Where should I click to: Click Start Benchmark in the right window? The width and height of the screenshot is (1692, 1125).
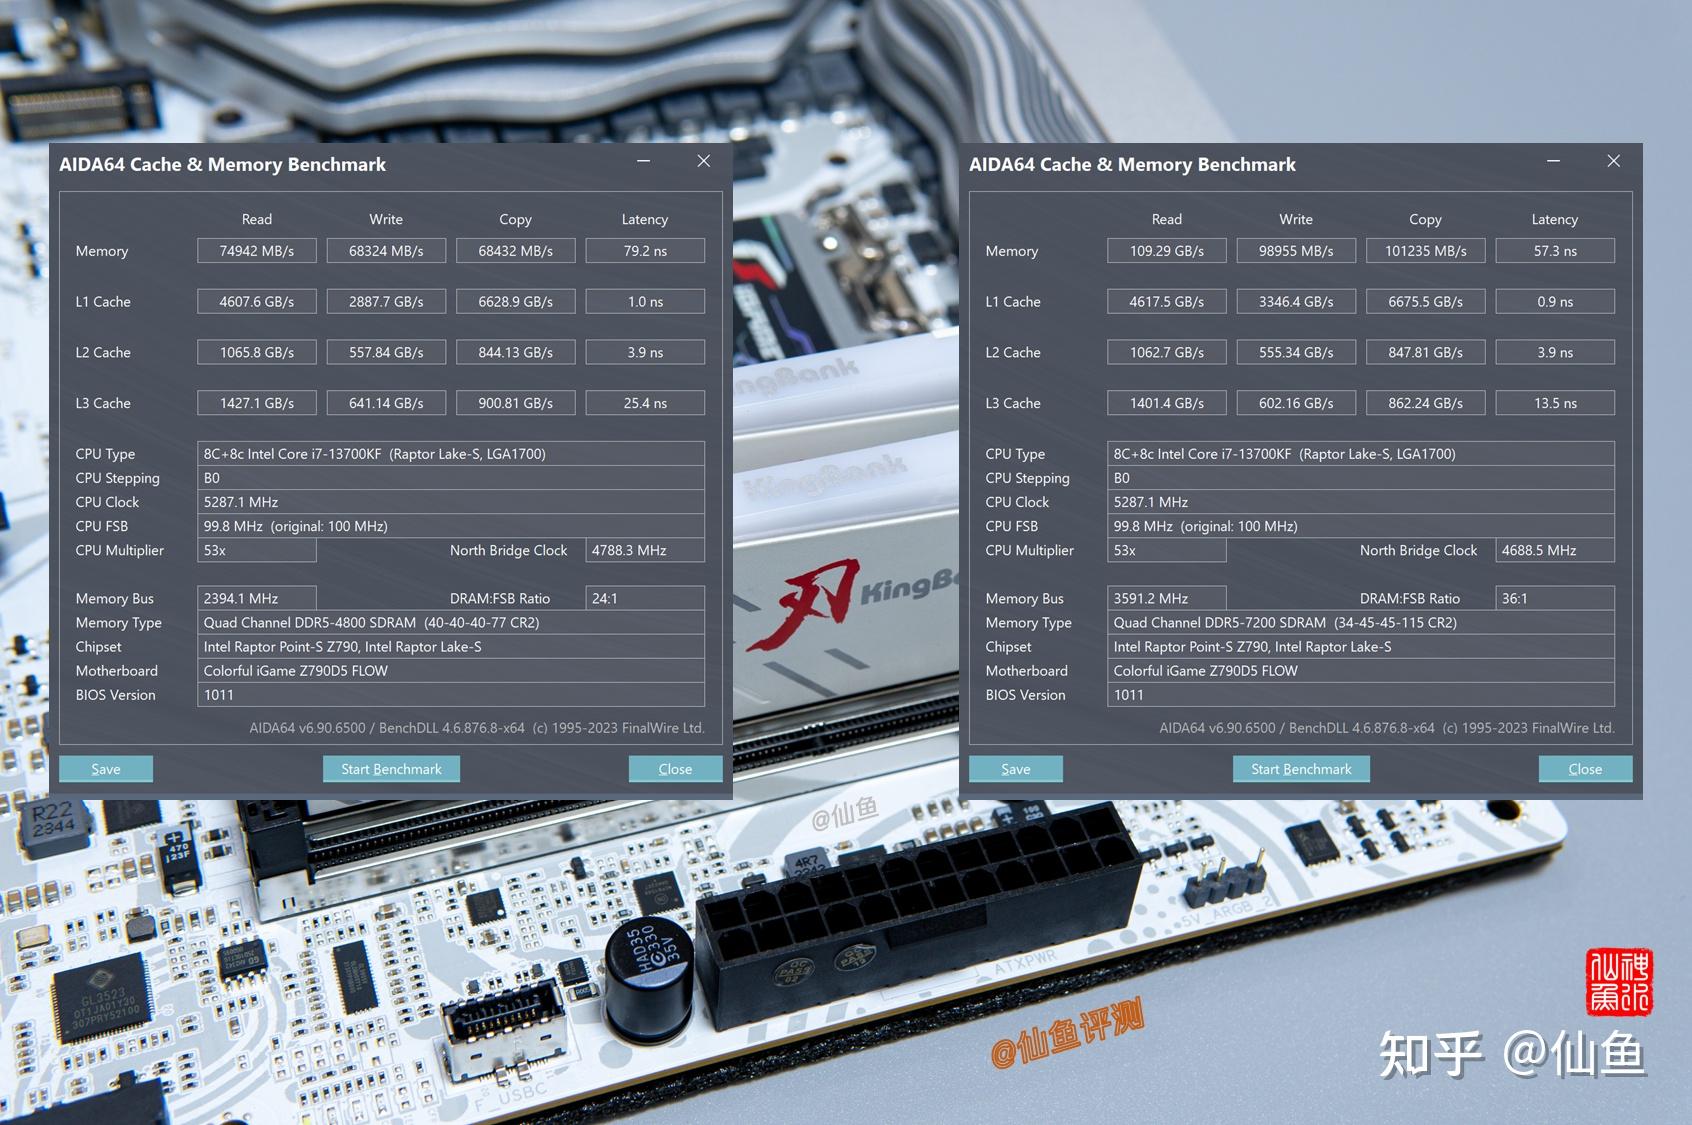1301,768
